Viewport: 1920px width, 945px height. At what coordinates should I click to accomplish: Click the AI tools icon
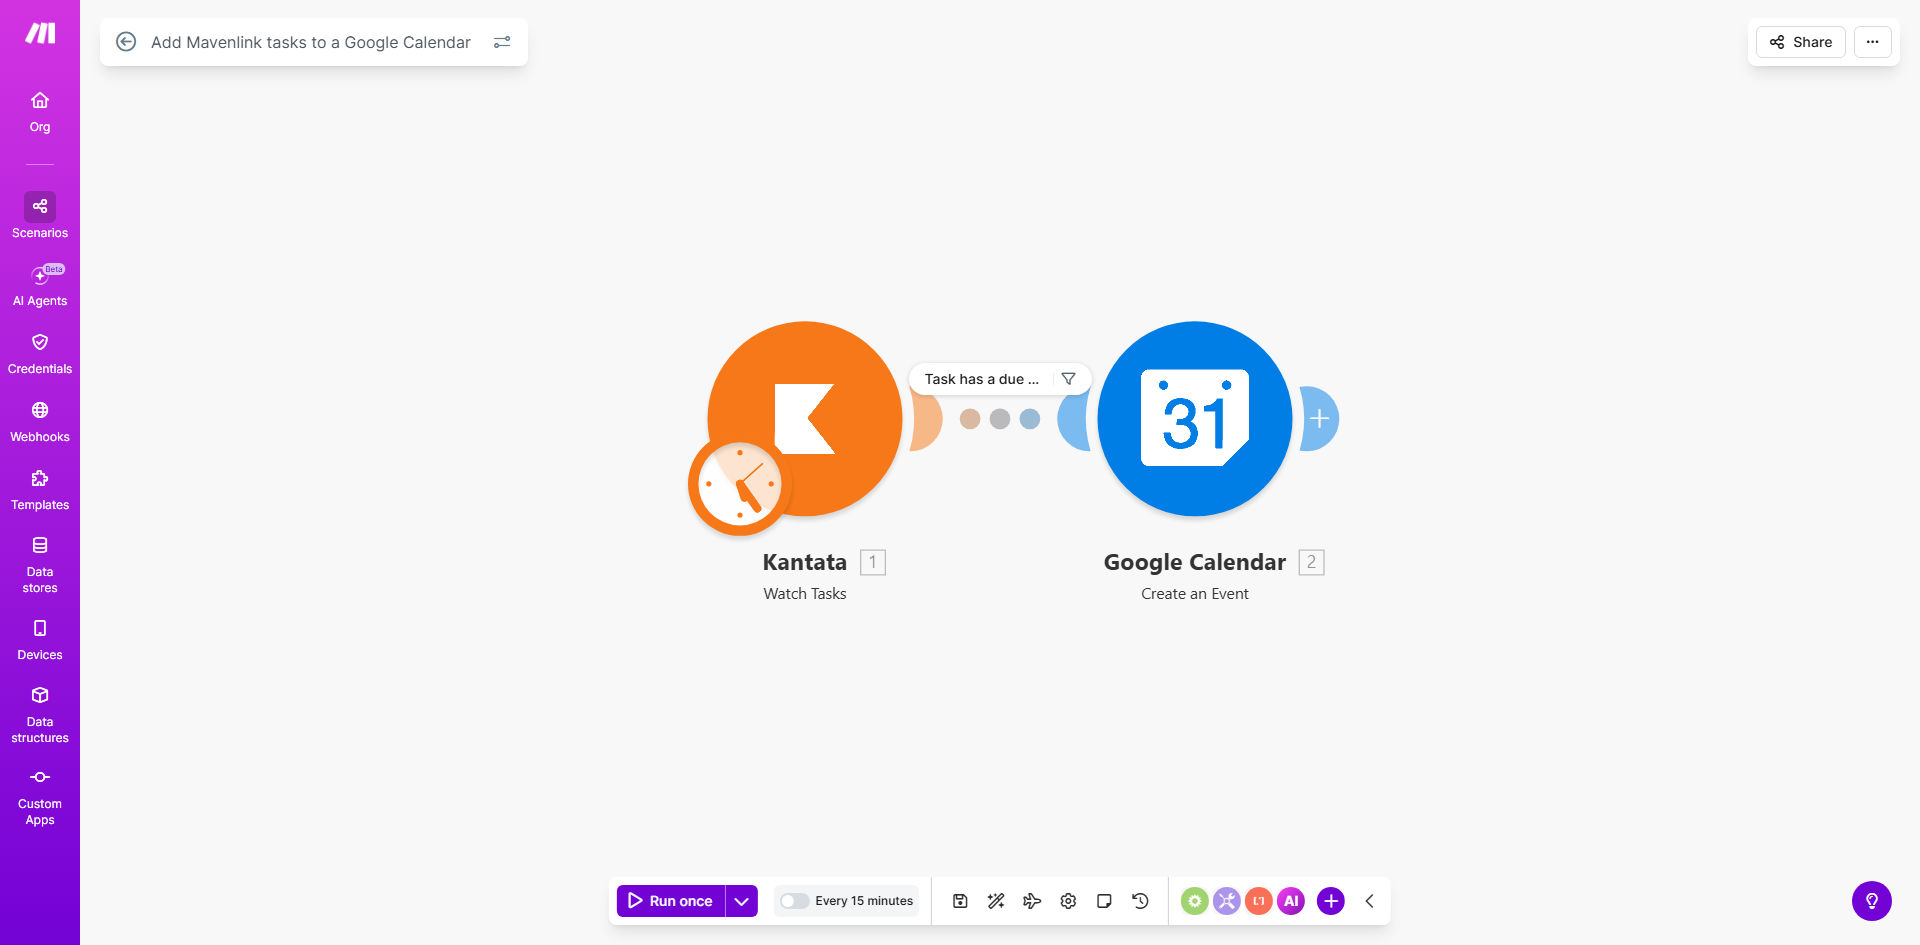tap(1291, 901)
